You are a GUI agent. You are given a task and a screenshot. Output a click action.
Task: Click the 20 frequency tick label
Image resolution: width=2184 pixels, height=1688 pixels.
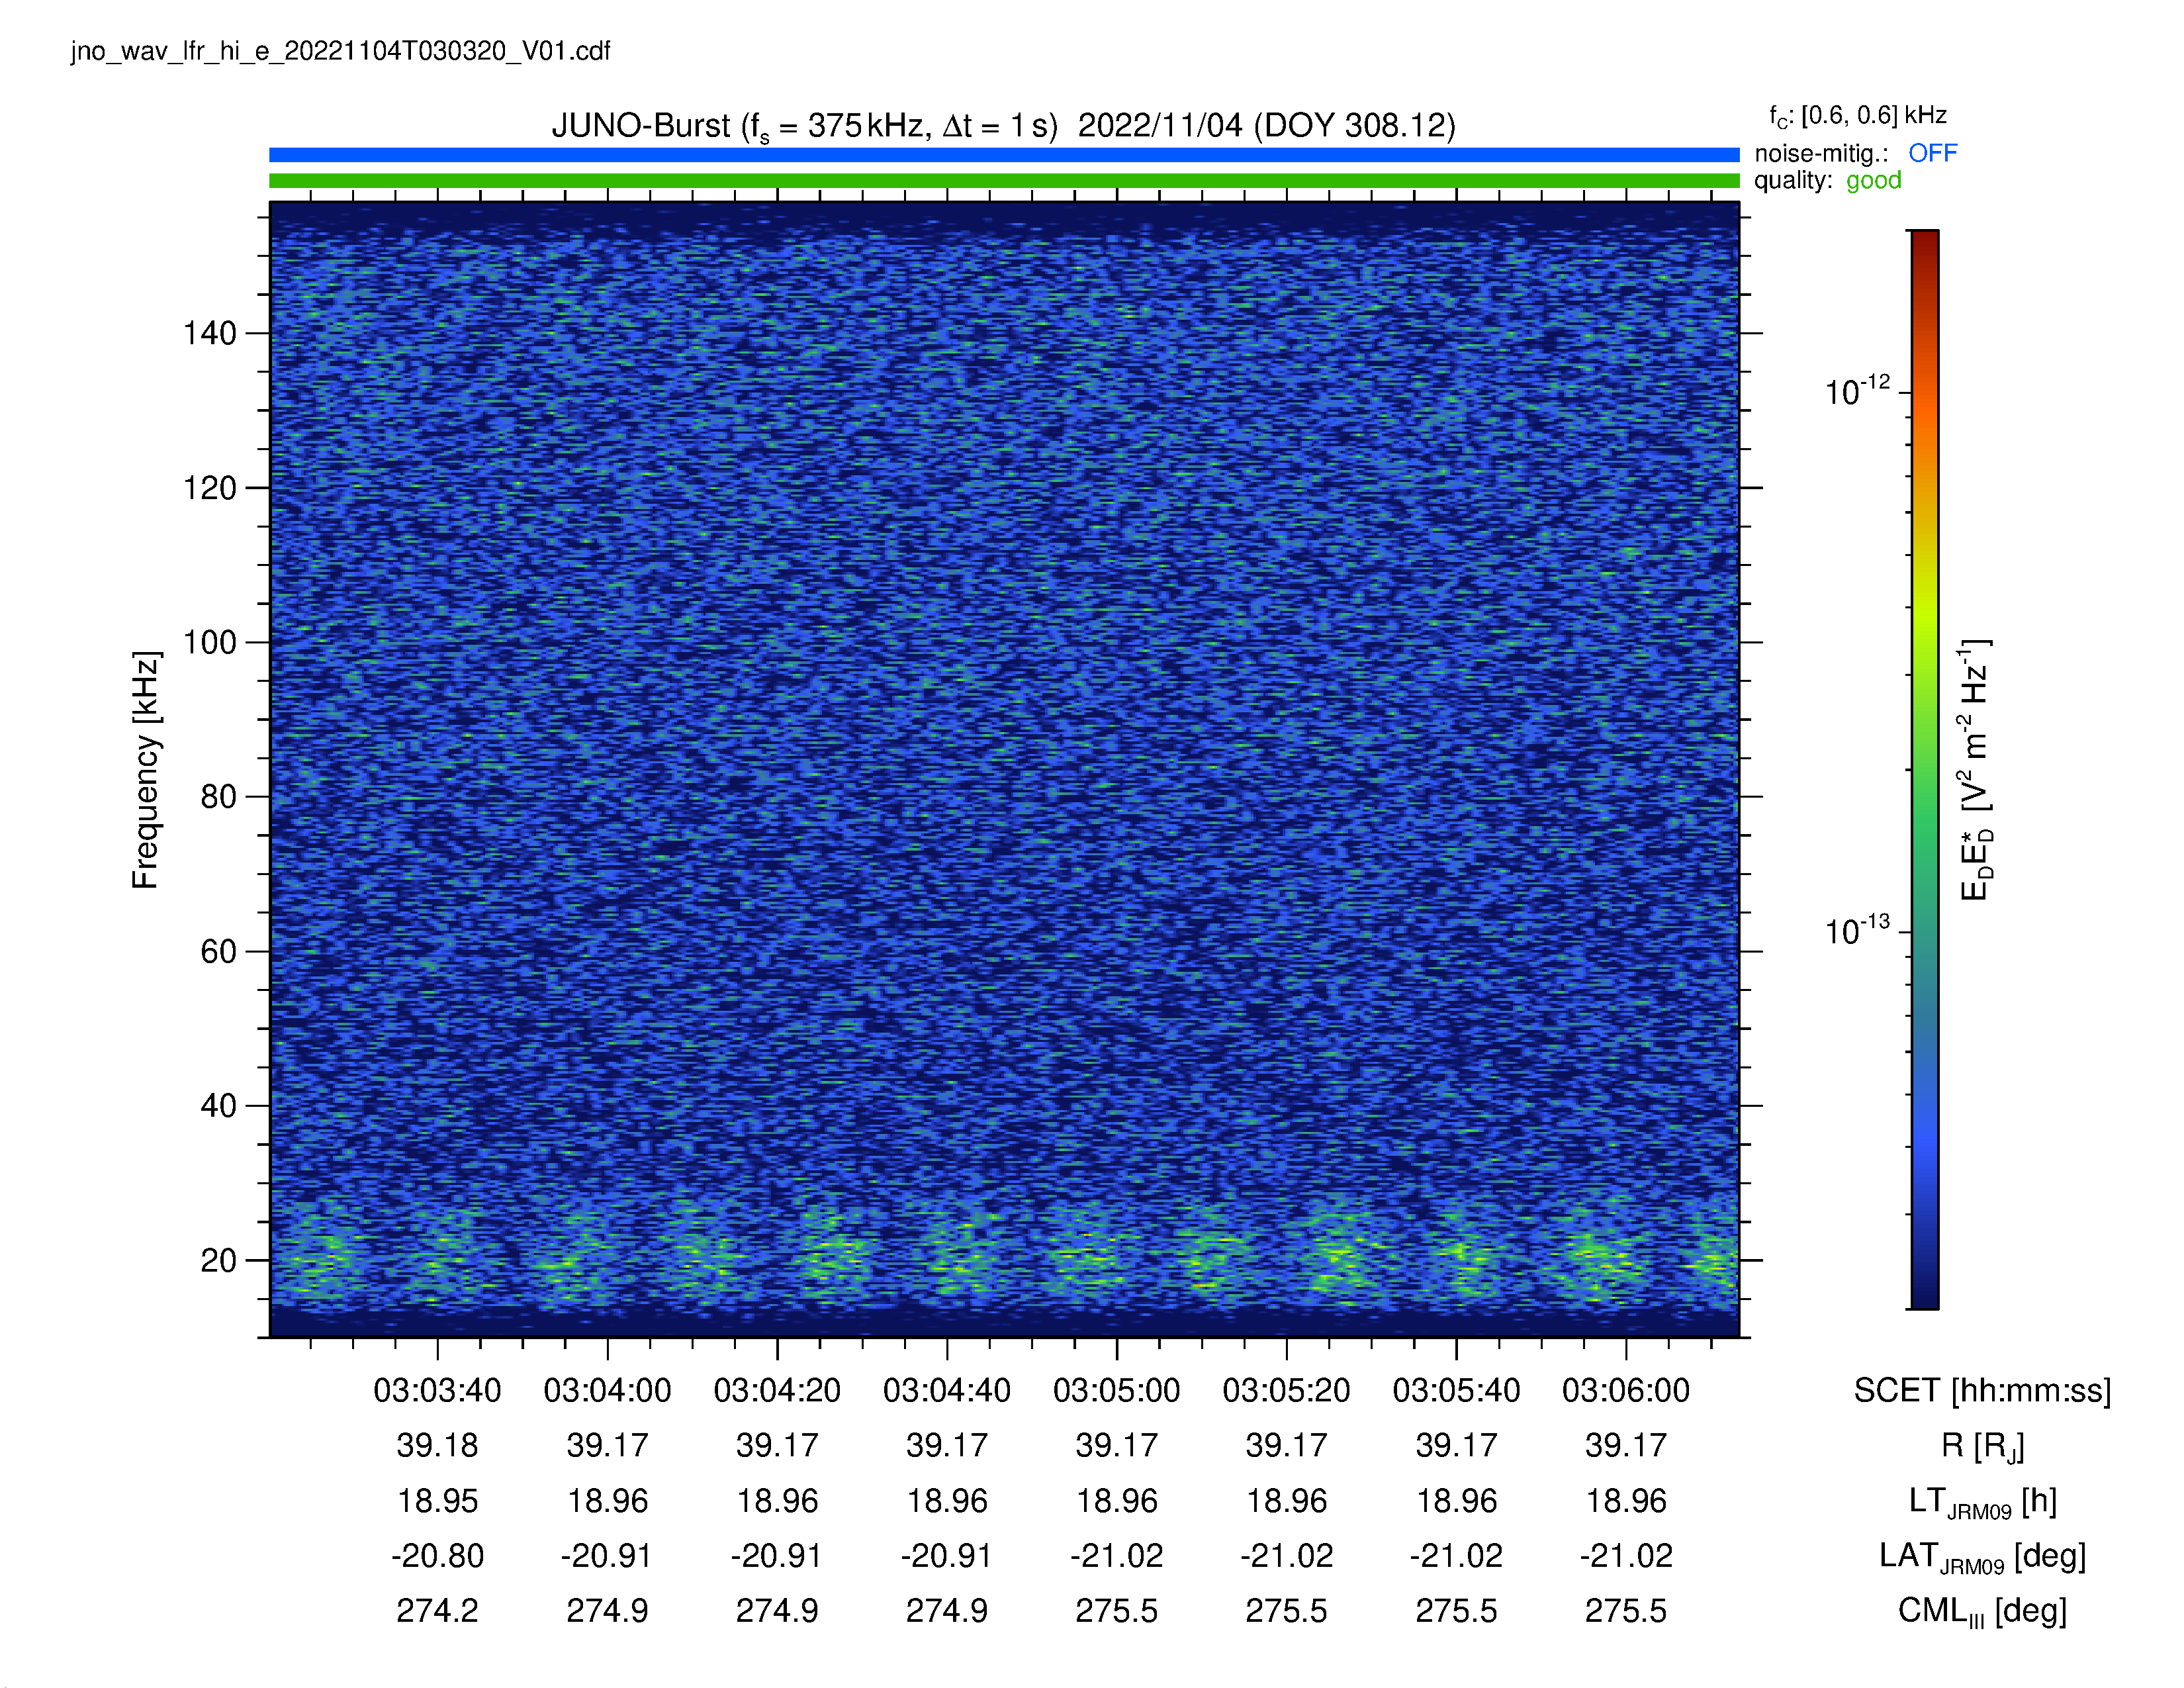(218, 1260)
